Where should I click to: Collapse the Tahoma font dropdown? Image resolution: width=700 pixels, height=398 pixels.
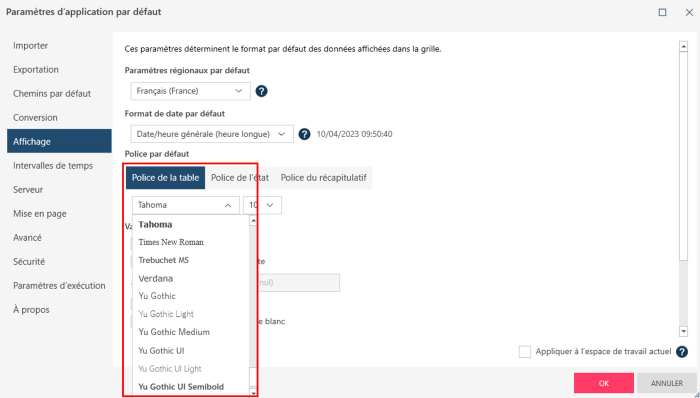[186, 205]
